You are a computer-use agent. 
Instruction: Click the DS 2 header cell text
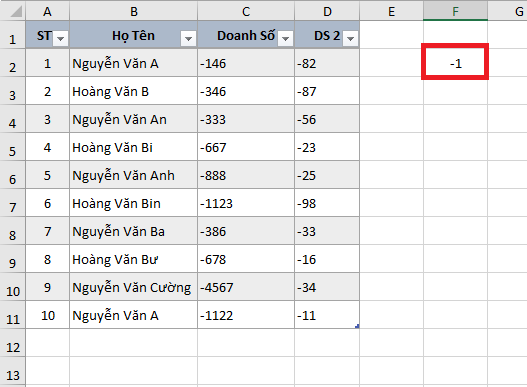click(327, 36)
